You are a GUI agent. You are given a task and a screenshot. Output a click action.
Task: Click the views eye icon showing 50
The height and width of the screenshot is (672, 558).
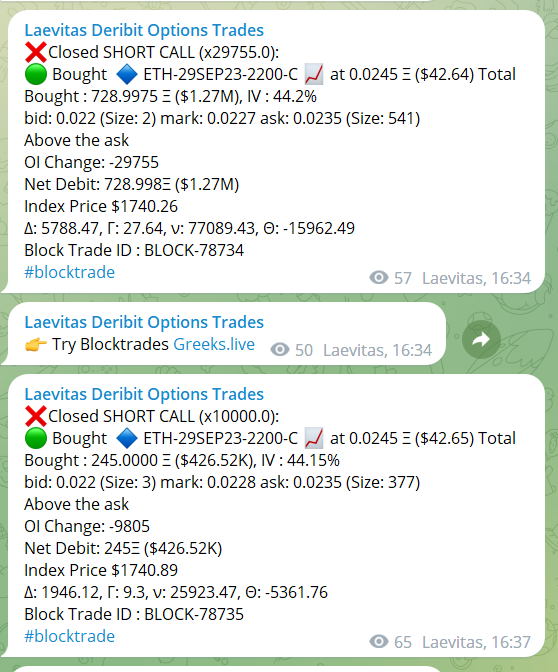click(x=280, y=350)
